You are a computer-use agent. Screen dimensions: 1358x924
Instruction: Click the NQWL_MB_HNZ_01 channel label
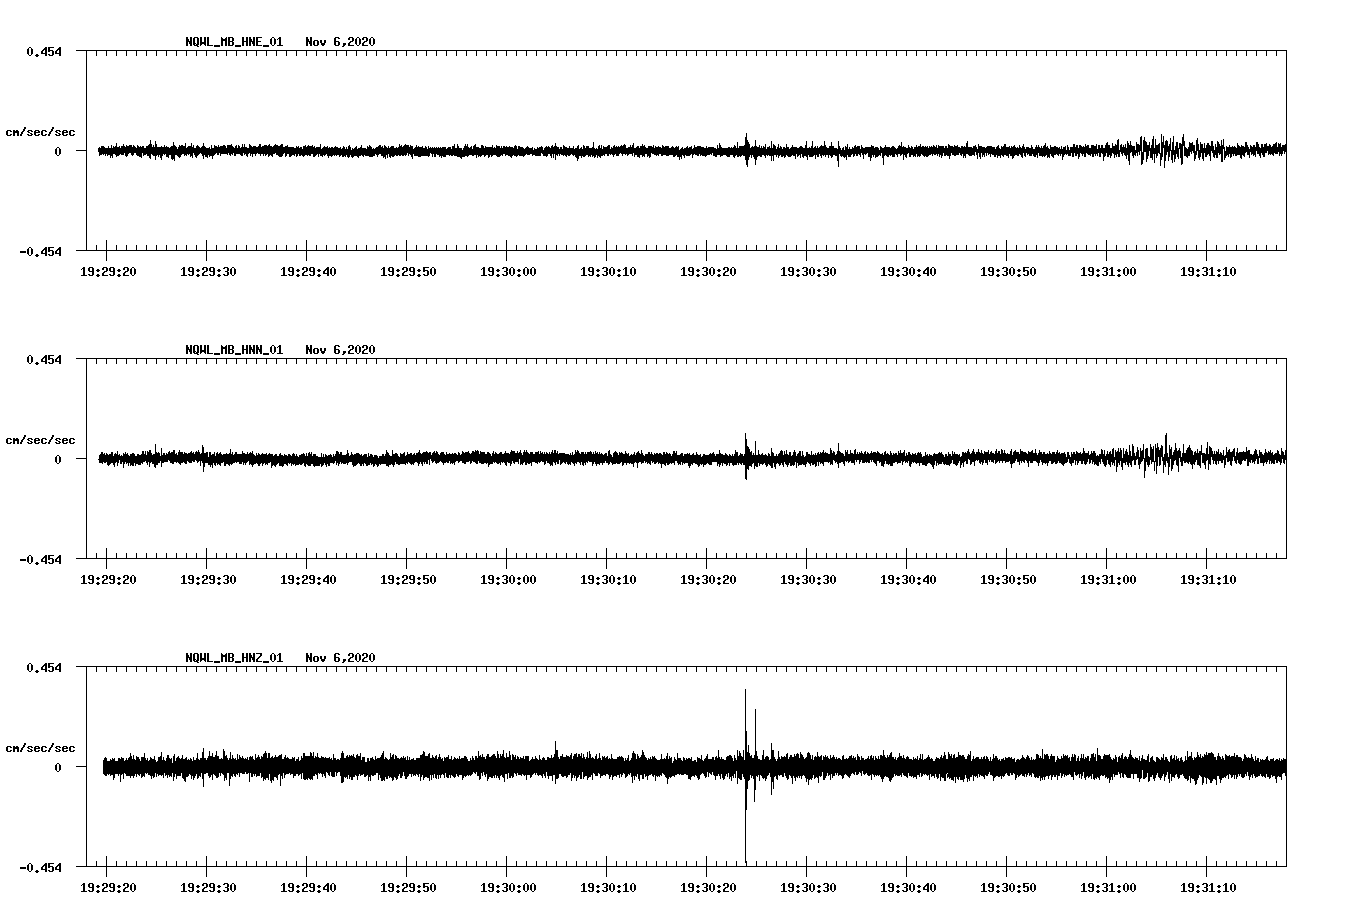tap(232, 658)
